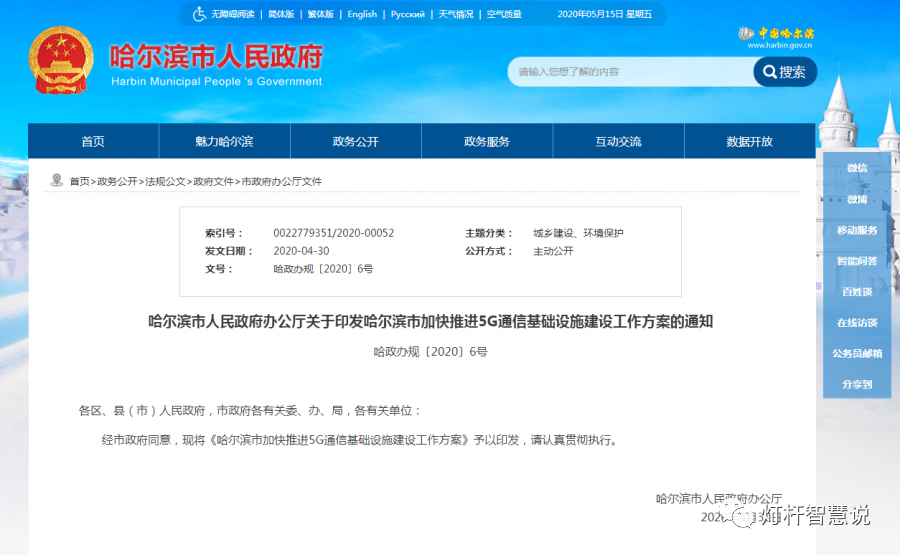Open the 魅力哈尔滨 navigation tab
Screen dimensions: 900x555
pyautogui.click(x=224, y=141)
